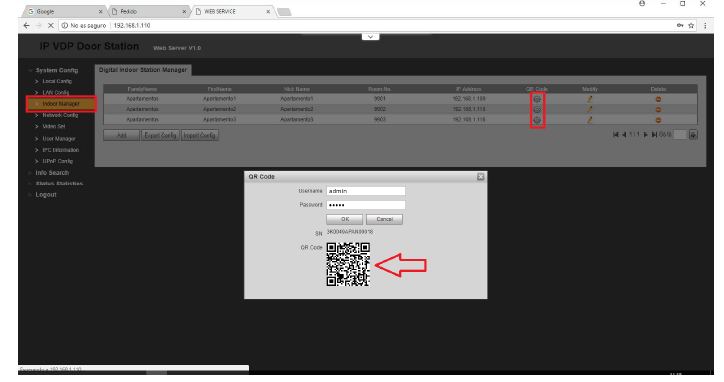Confirm with OK in QR Code dialog
The image size is (724, 382).
[344, 219]
